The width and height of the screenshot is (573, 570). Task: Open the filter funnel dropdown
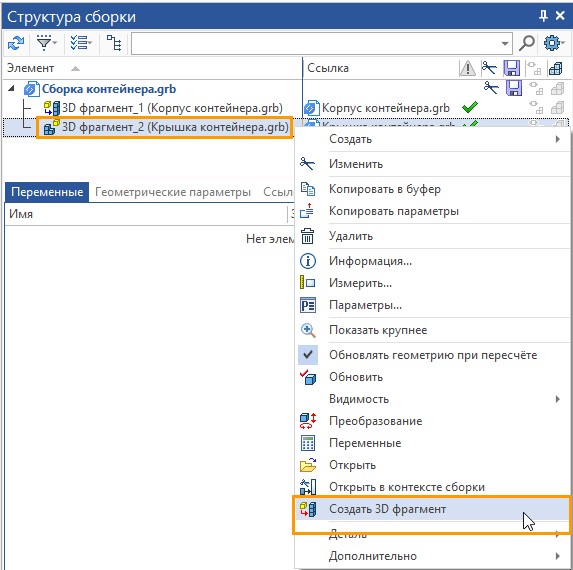[x=47, y=43]
